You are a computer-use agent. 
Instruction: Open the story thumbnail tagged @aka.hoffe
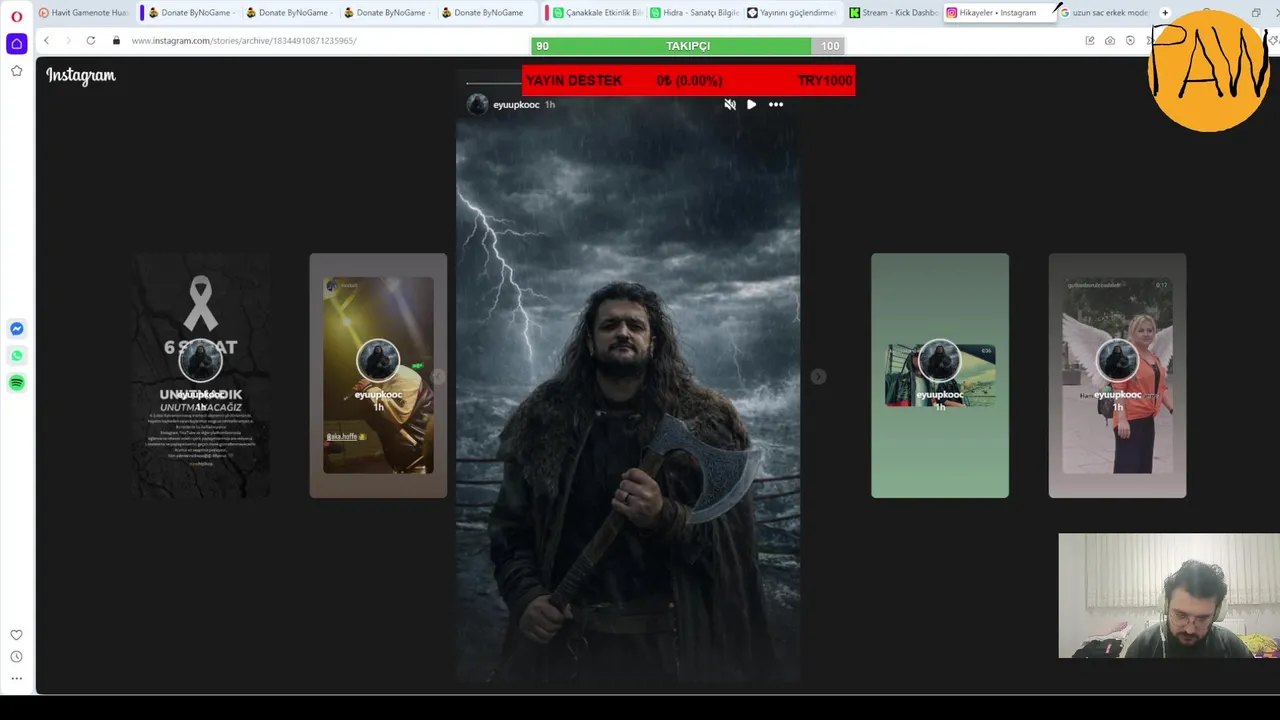(x=378, y=375)
